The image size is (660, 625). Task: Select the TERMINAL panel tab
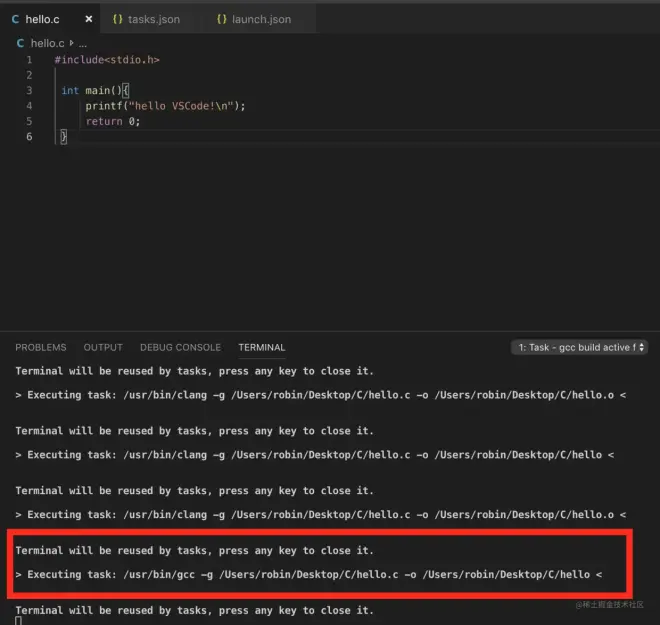[262, 347]
